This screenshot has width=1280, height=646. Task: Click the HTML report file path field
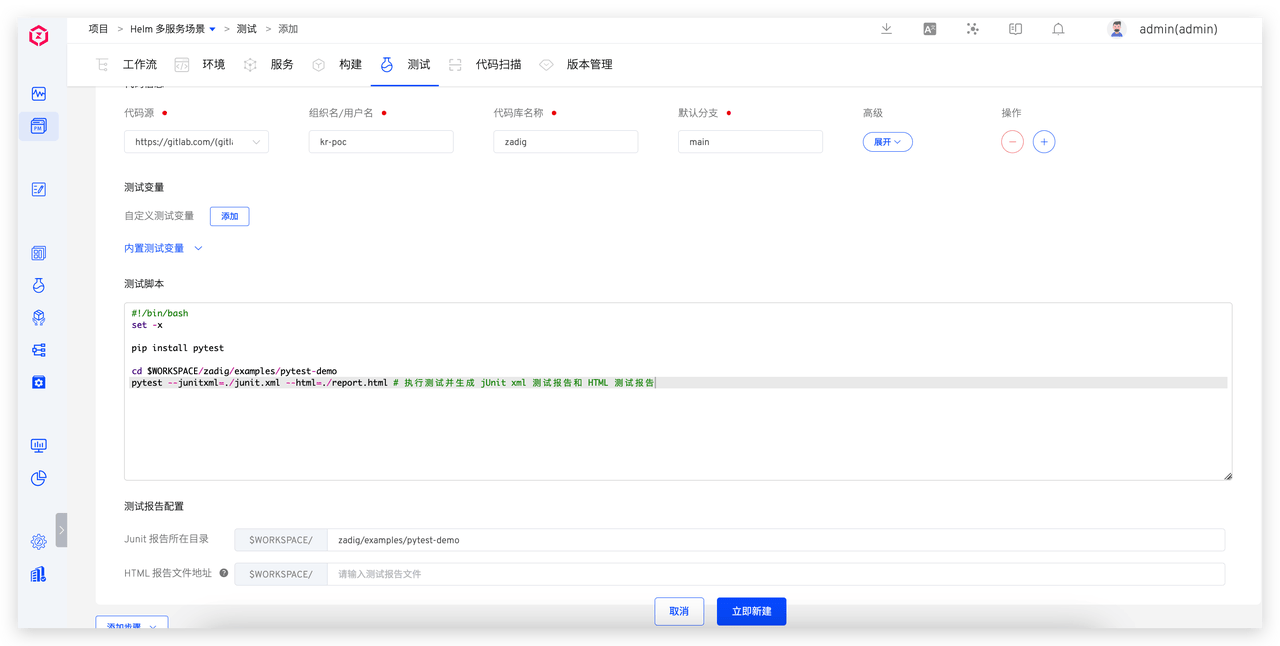coord(775,574)
